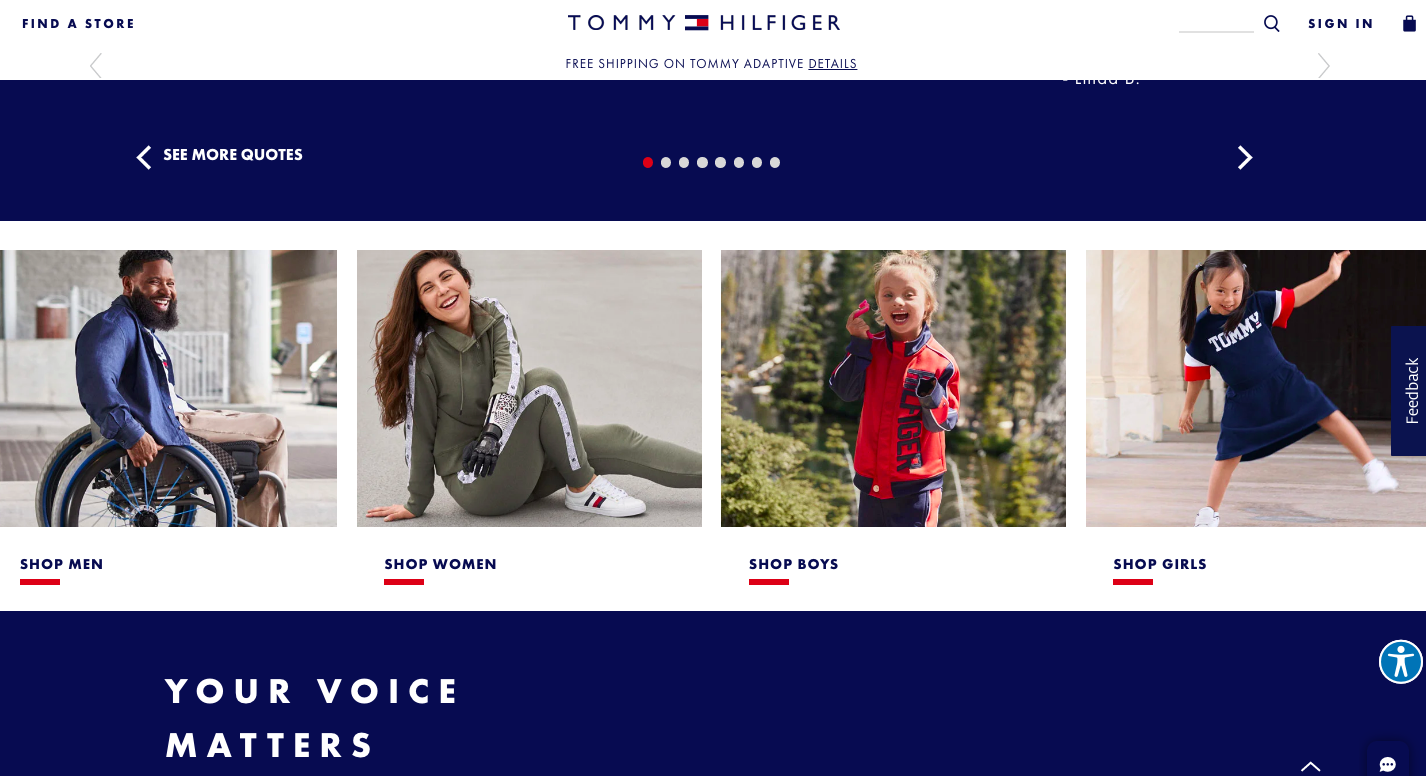
Task: Click the Sign In link
Action: [x=1341, y=24]
